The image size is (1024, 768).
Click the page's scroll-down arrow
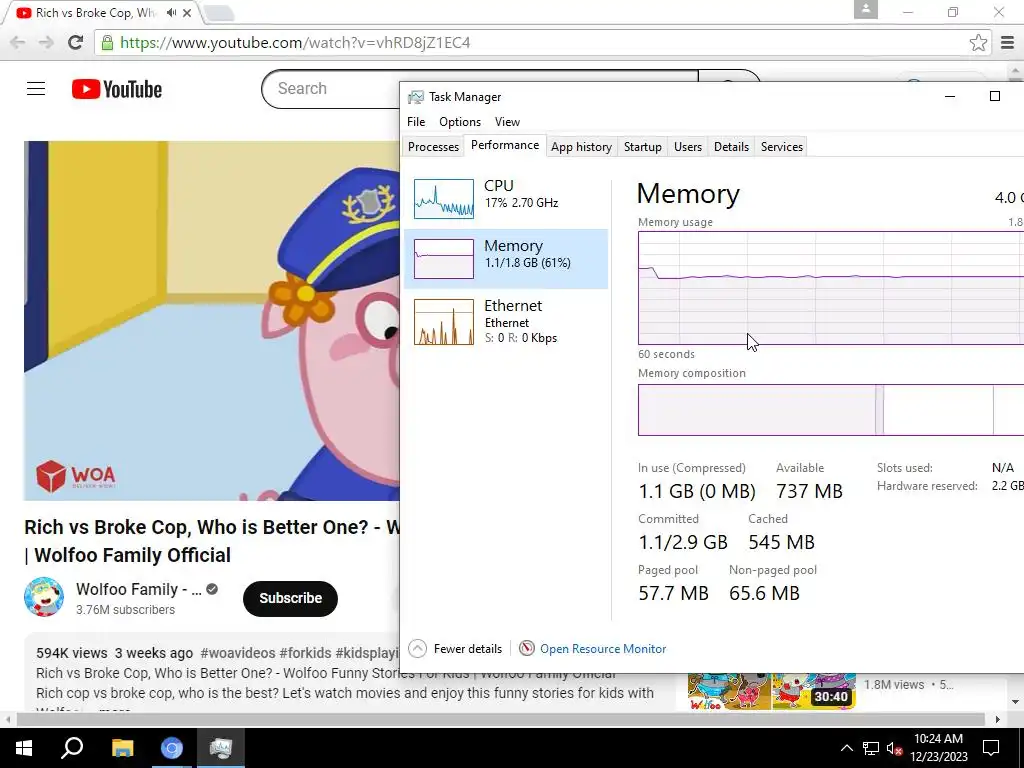[1016, 703]
